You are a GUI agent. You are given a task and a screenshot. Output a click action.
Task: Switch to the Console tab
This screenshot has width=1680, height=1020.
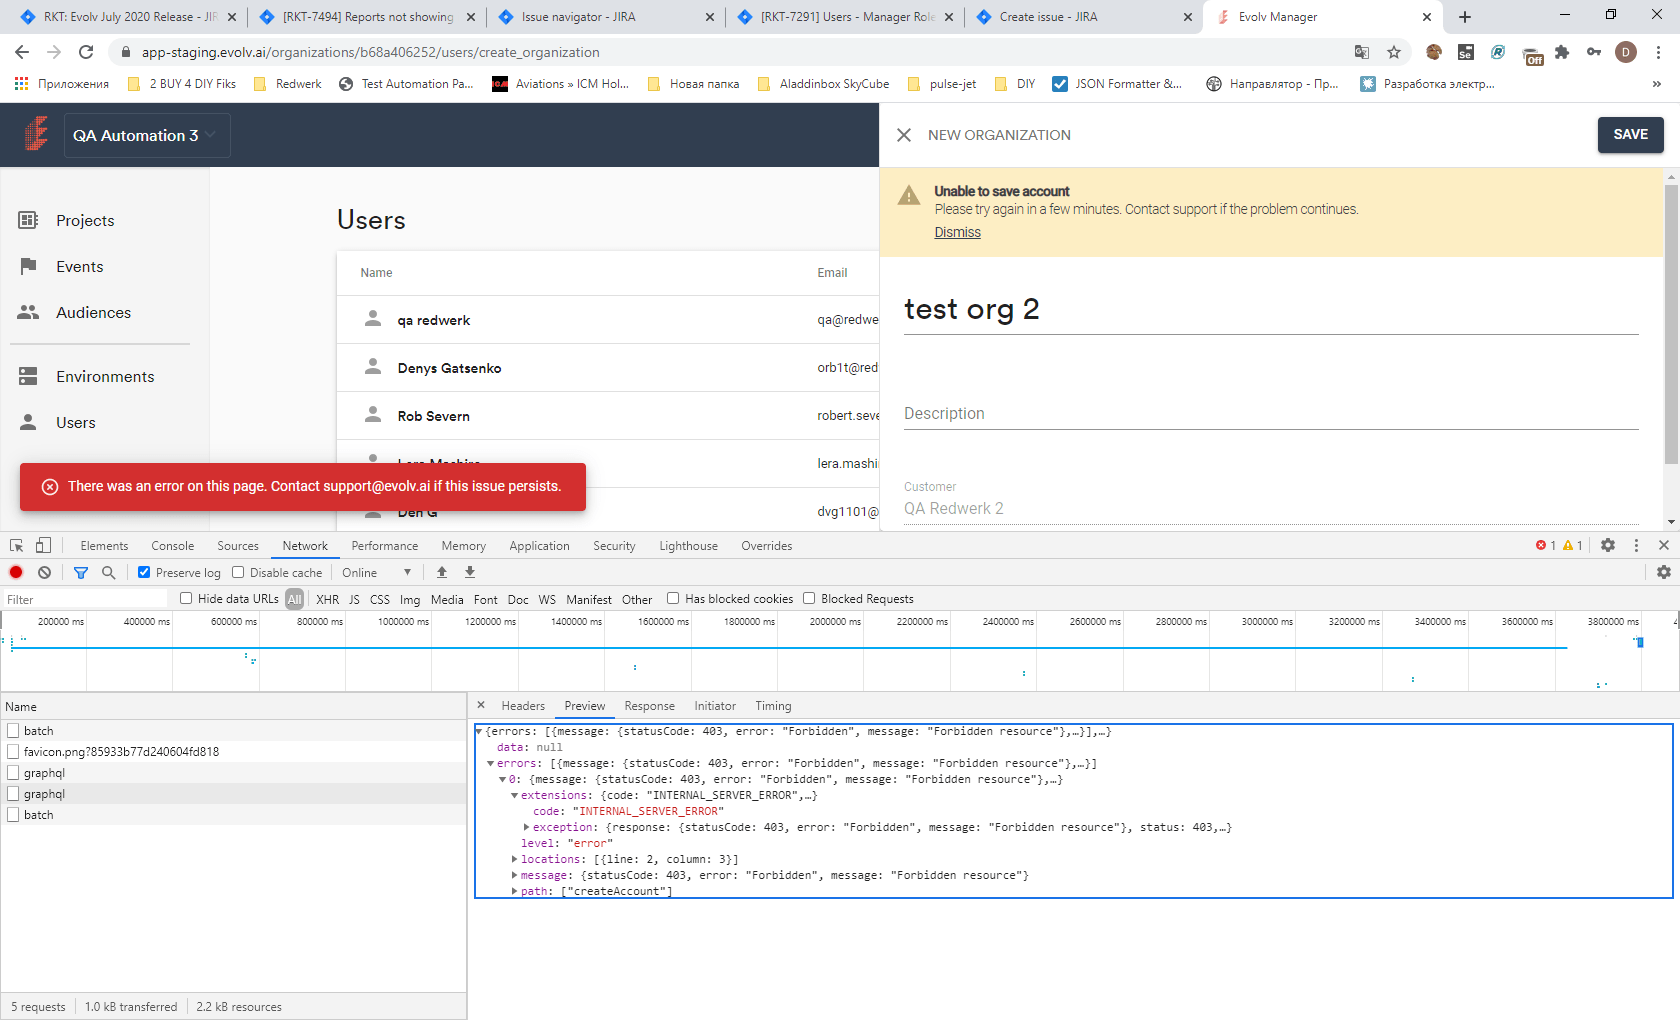172,545
